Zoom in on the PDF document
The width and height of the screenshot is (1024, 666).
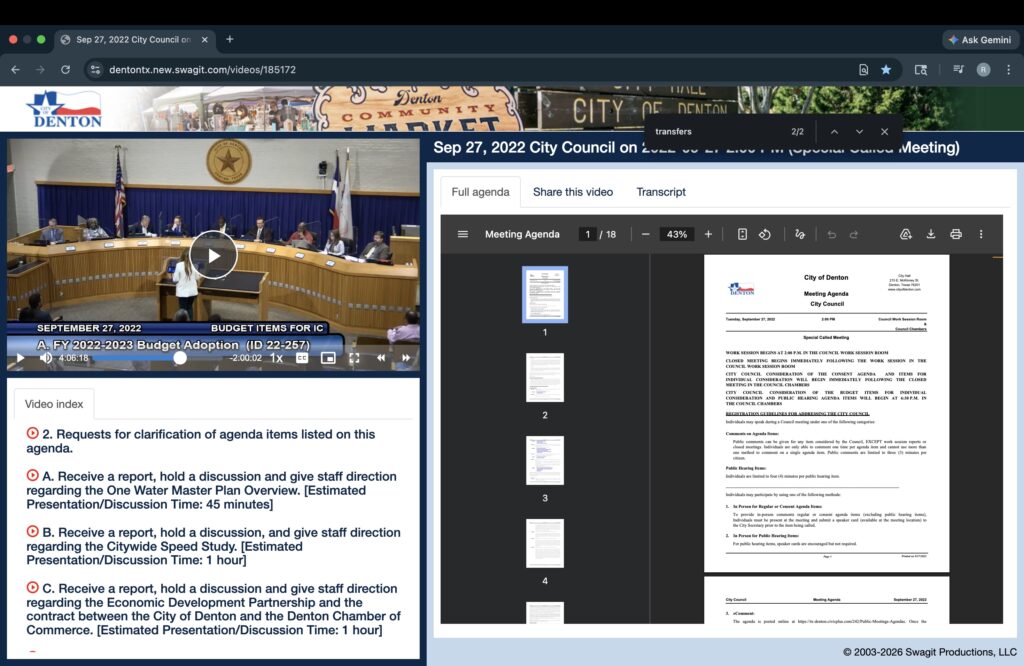708,234
